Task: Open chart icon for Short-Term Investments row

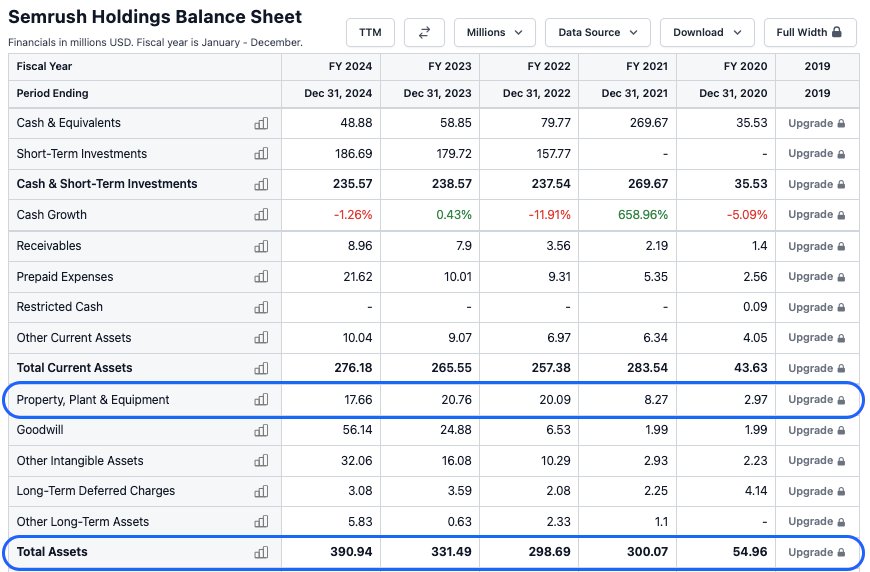Action: click(x=261, y=154)
